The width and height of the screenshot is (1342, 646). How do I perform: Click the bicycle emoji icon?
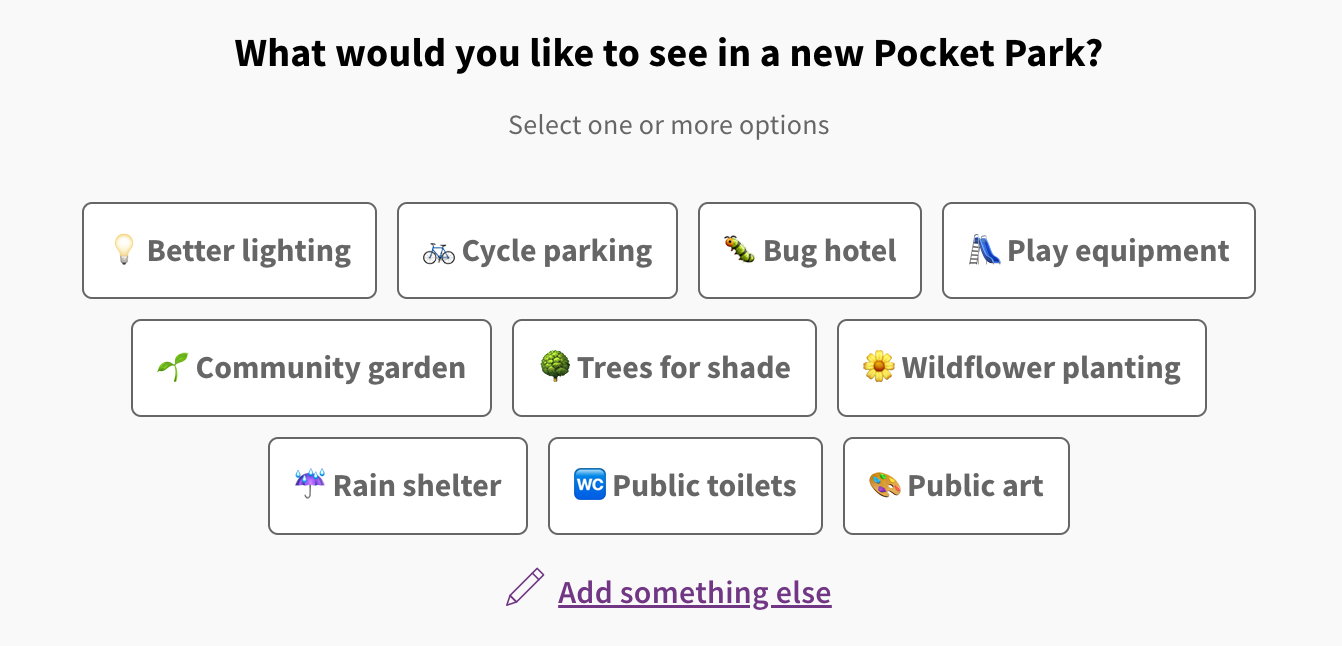[x=438, y=251]
